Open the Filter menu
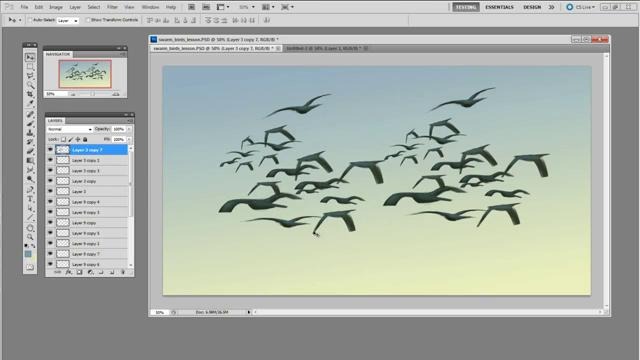The image size is (640, 360). pos(112,7)
